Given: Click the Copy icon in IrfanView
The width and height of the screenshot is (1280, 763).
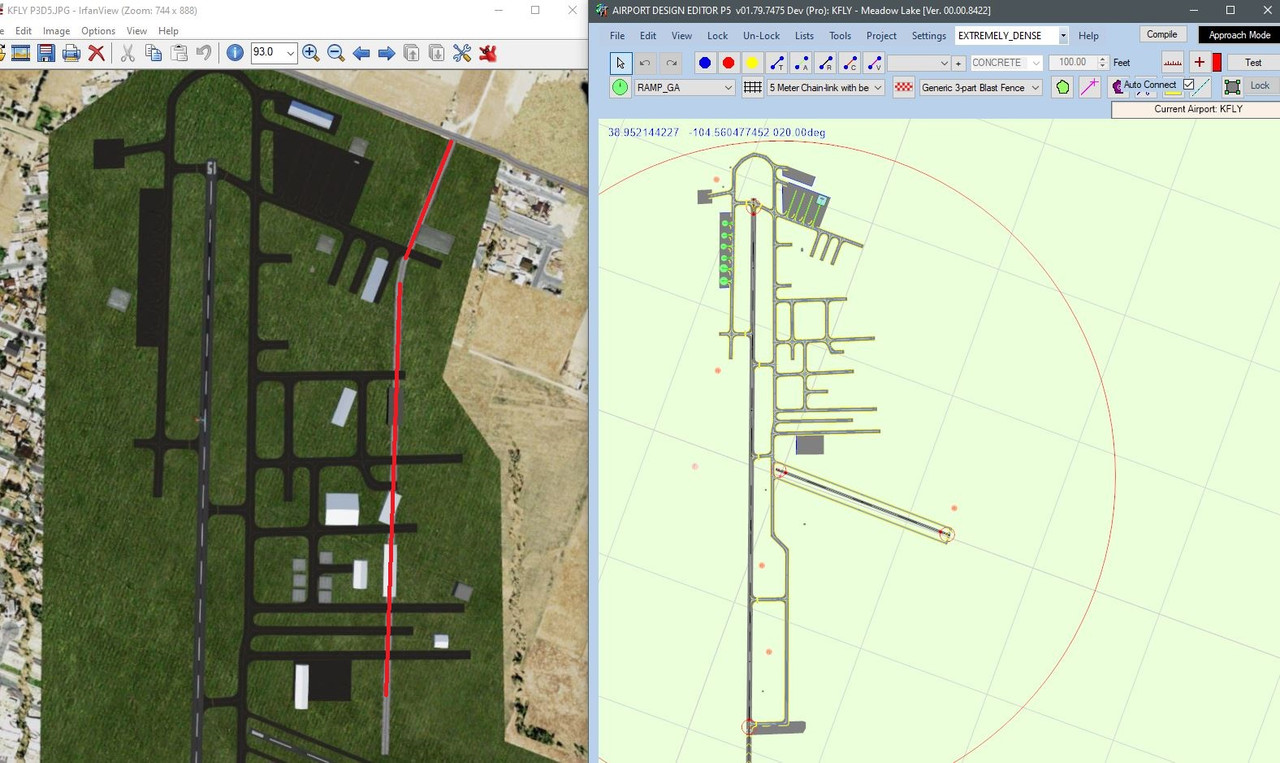Looking at the screenshot, I should pos(153,53).
